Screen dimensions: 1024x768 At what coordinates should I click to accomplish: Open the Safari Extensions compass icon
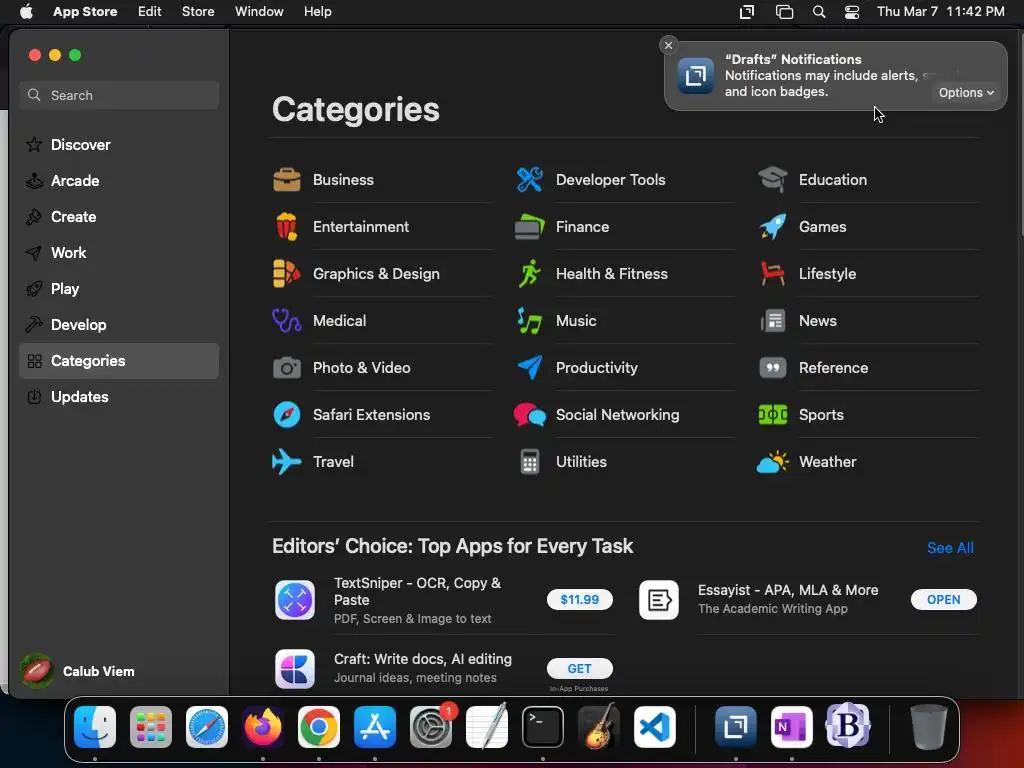tap(287, 415)
